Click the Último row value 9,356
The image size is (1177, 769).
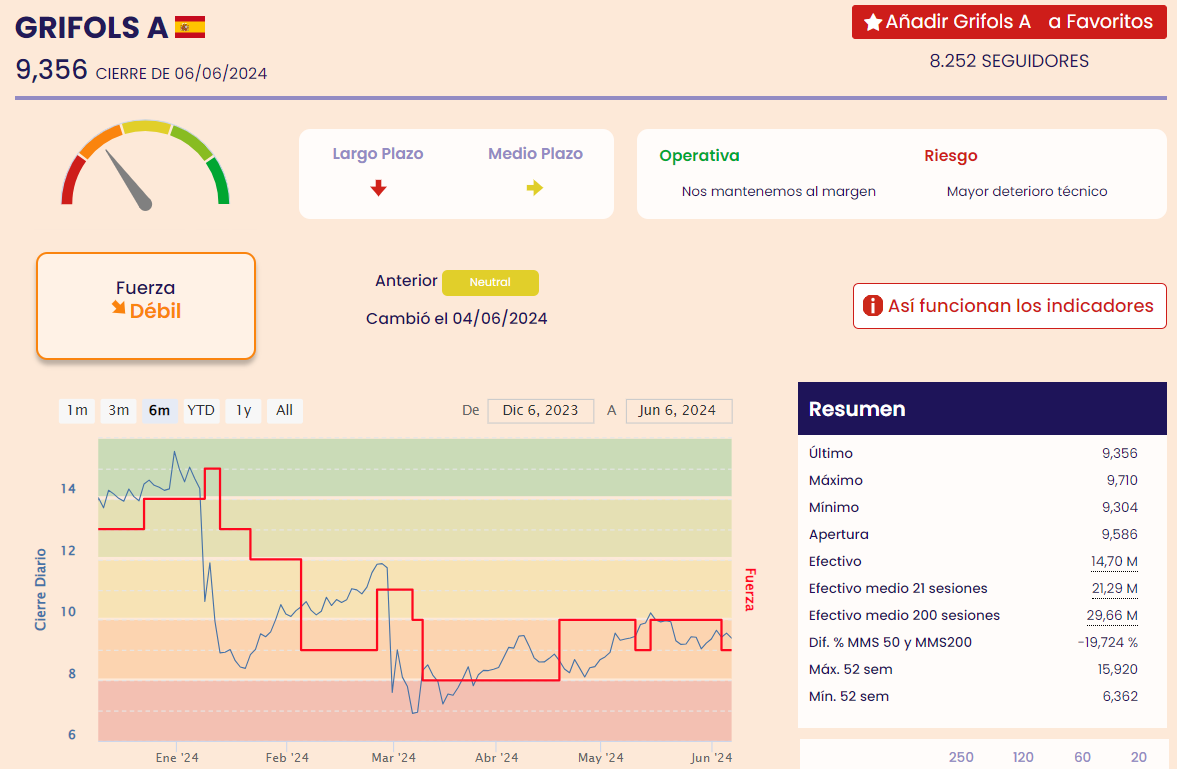(x=1119, y=454)
